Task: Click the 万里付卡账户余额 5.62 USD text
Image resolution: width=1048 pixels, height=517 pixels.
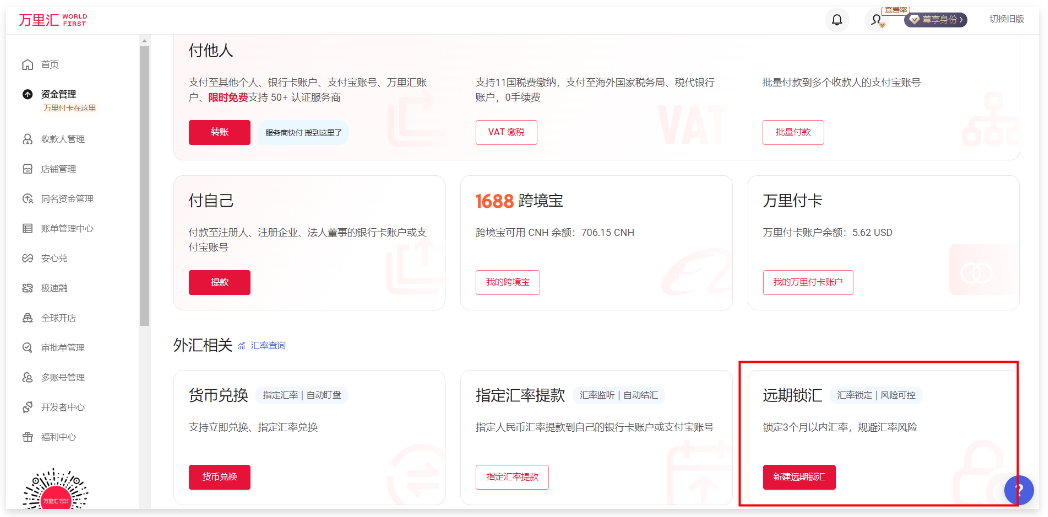Action: [827, 233]
